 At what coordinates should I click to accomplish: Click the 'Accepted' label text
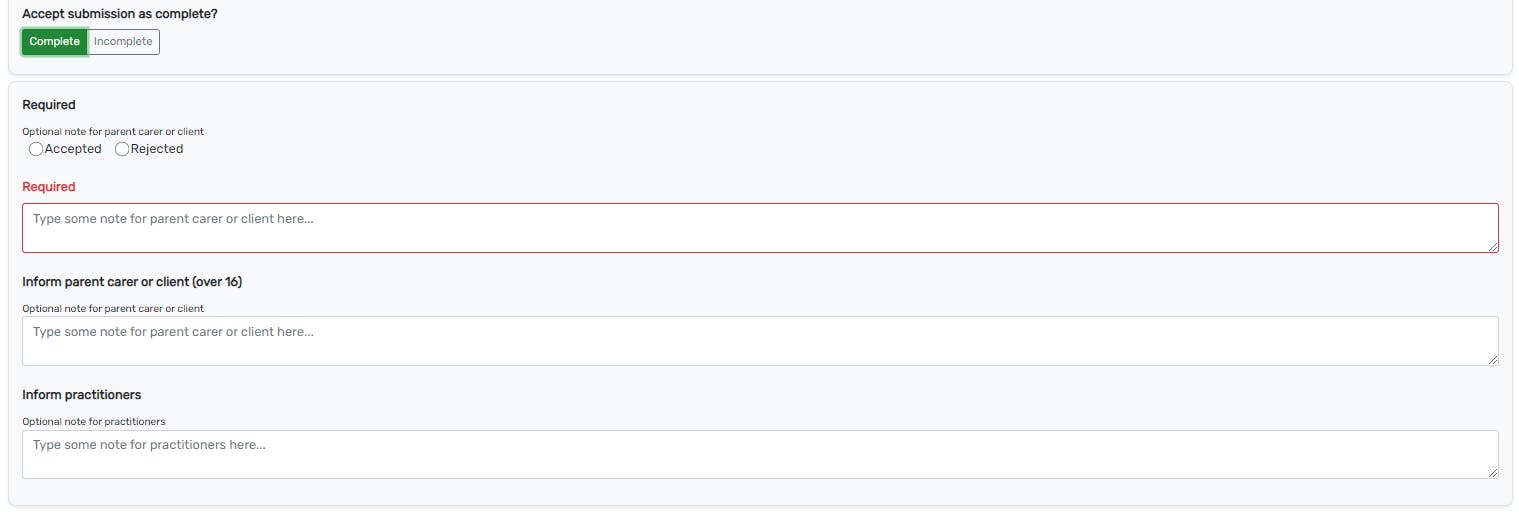(73, 149)
